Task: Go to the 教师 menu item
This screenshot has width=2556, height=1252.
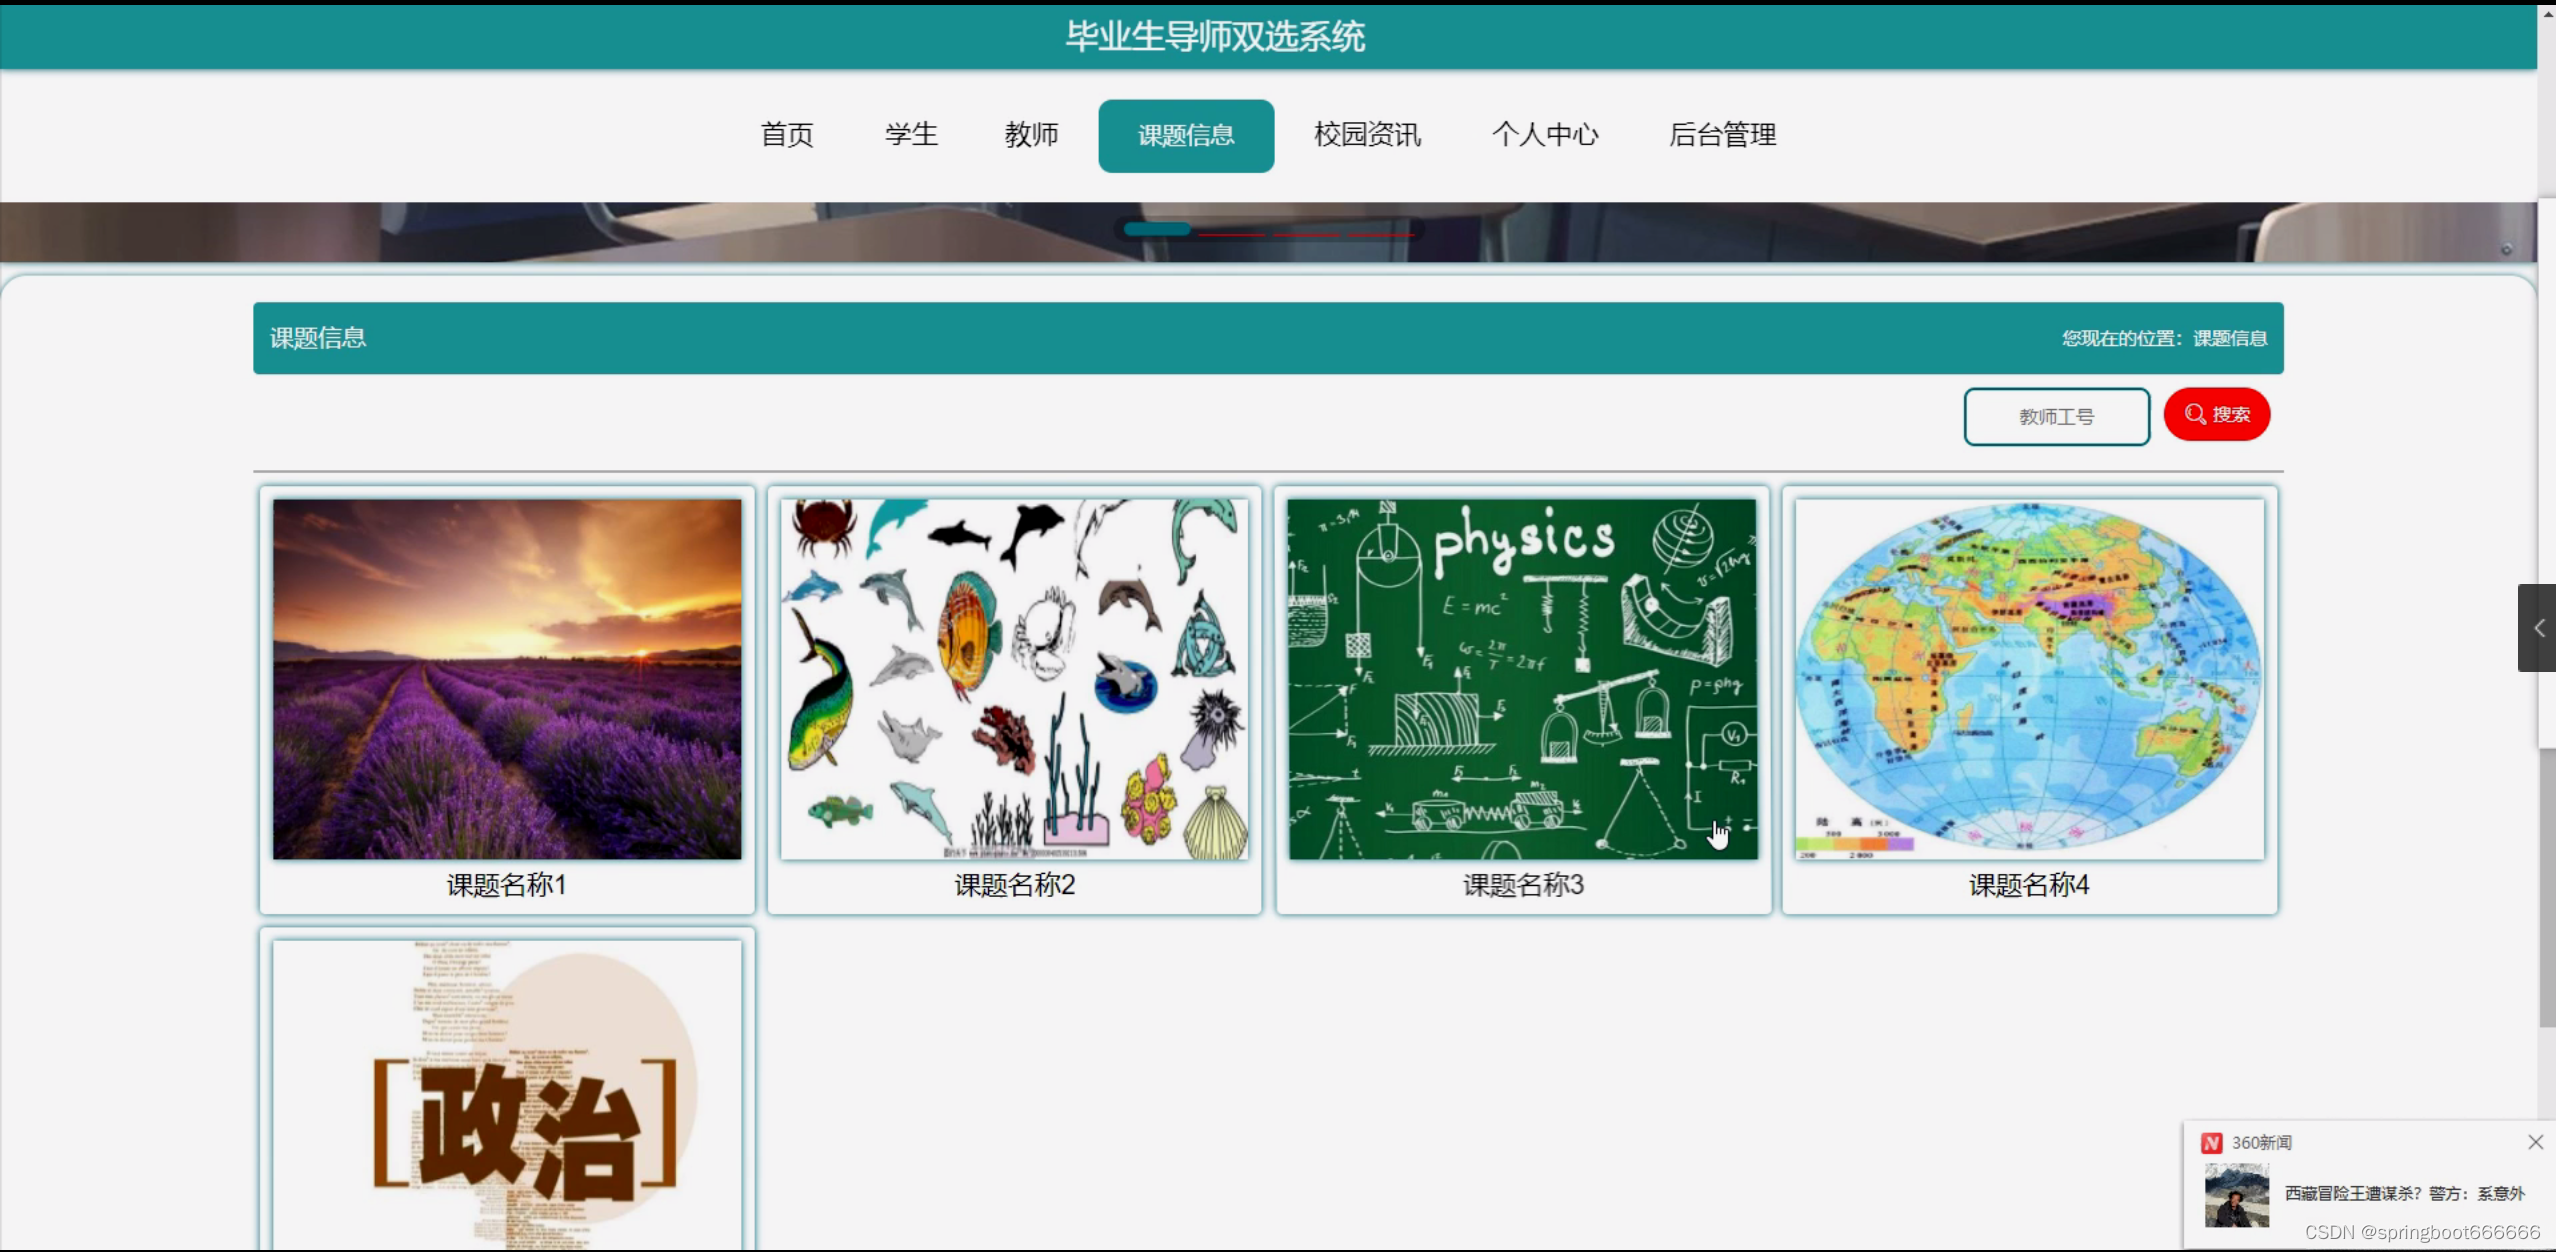Action: point(1031,135)
